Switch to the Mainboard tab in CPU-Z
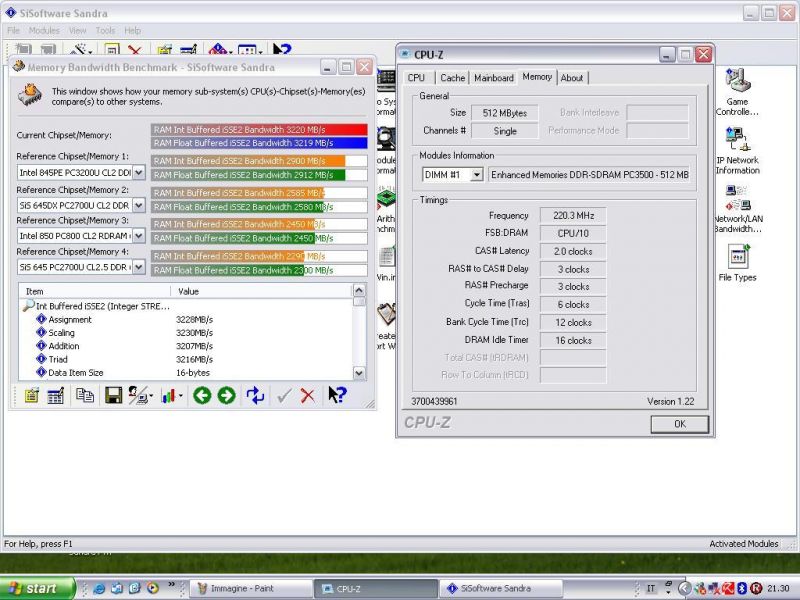This screenshot has width=800, height=600. pyautogui.click(x=494, y=78)
